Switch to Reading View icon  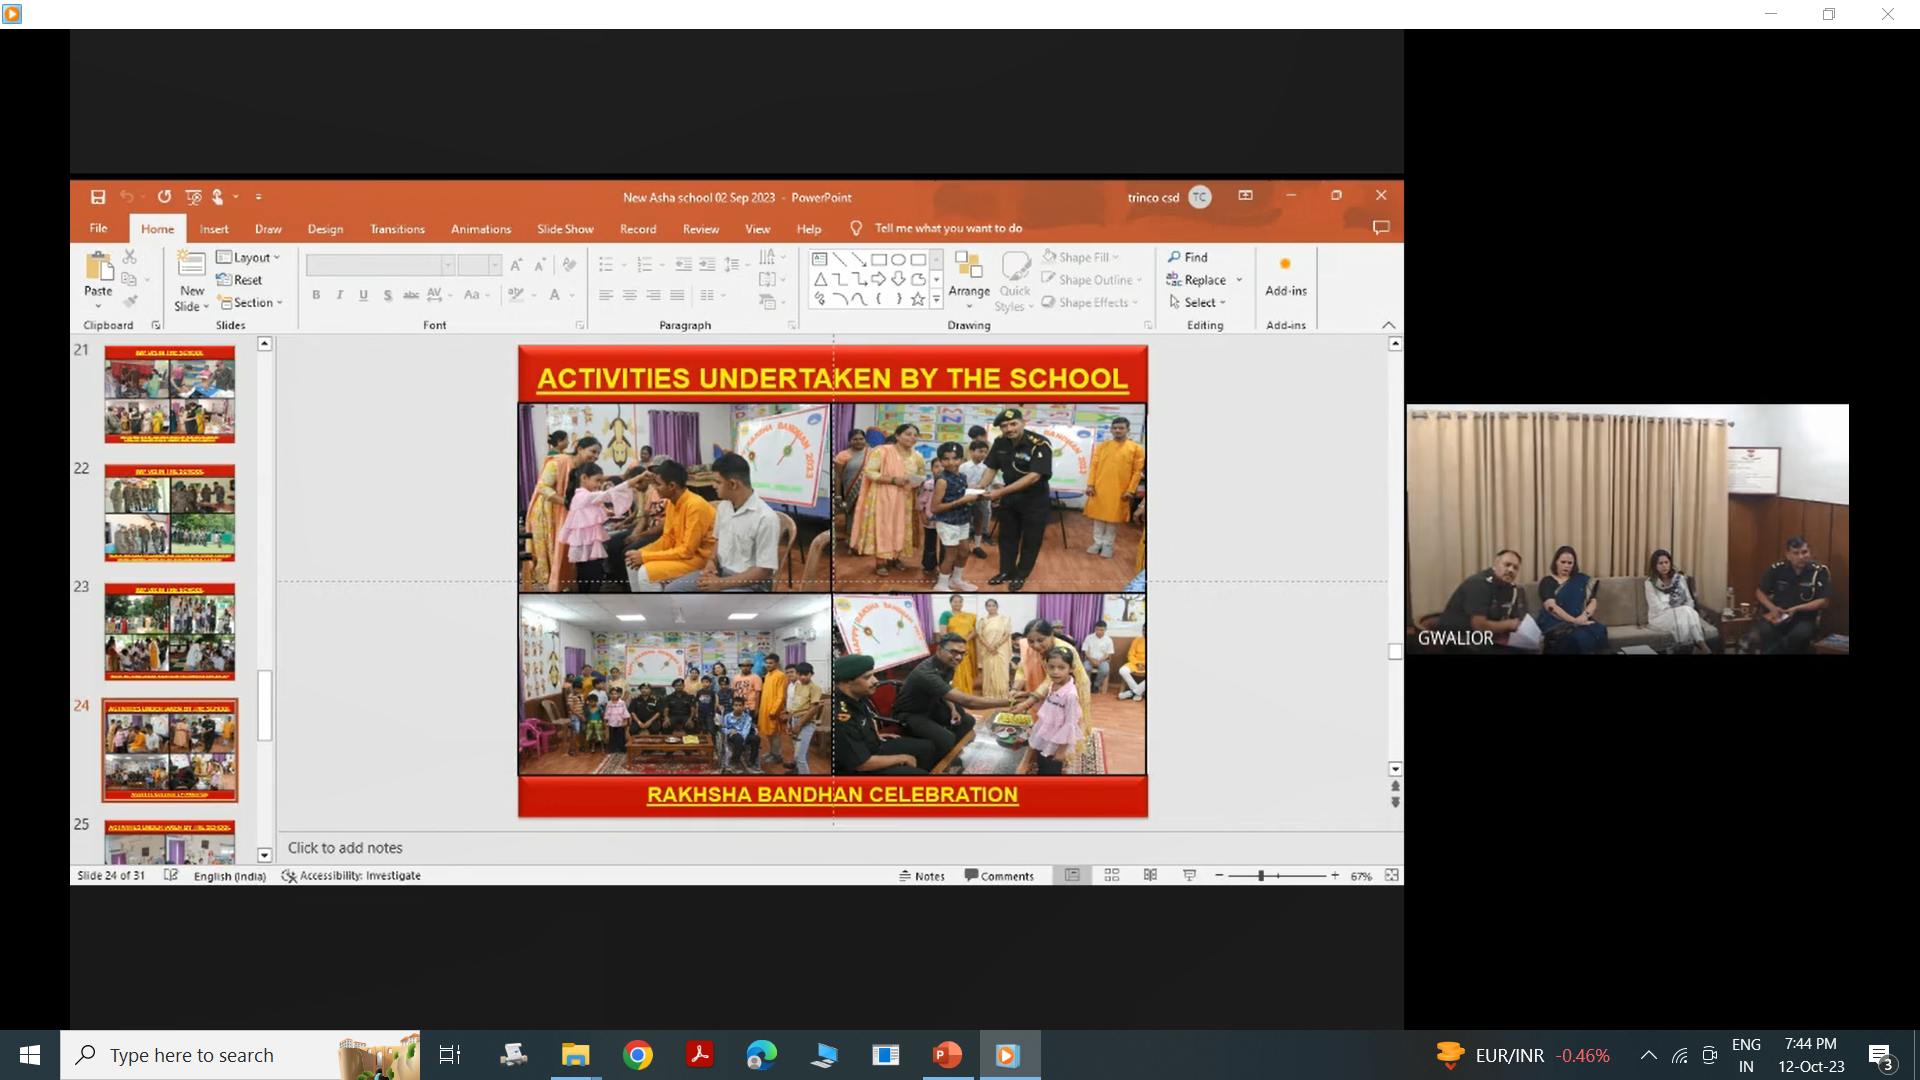point(1150,875)
